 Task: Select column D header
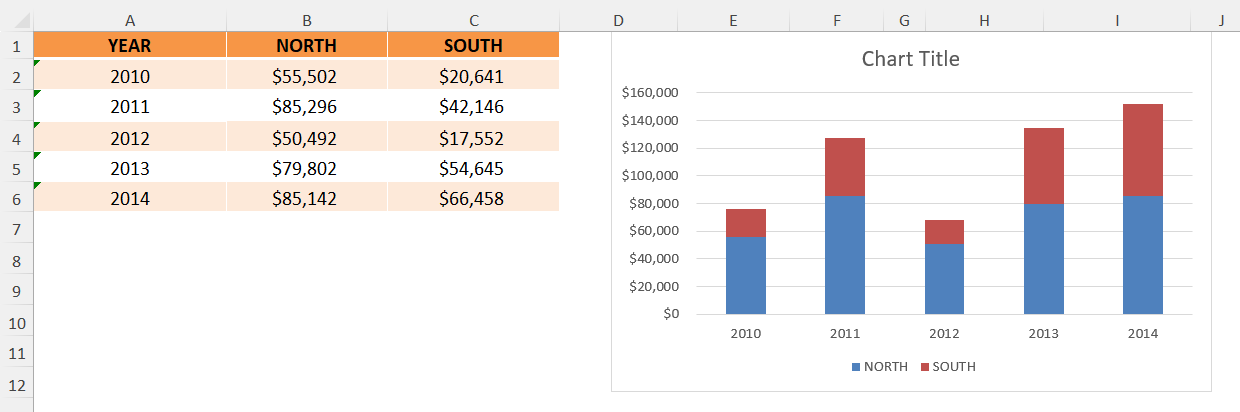pos(617,20)
